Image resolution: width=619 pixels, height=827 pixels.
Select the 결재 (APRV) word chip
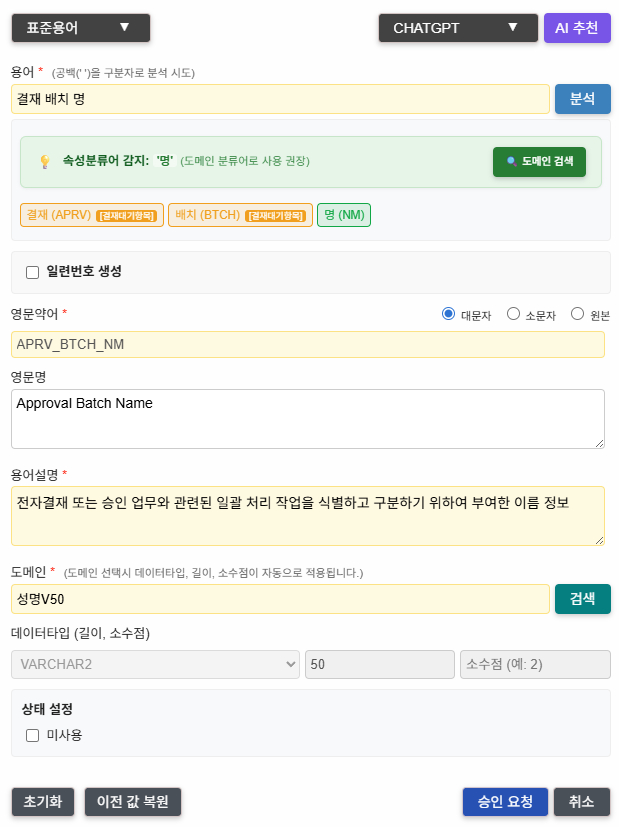click(92, 215)
